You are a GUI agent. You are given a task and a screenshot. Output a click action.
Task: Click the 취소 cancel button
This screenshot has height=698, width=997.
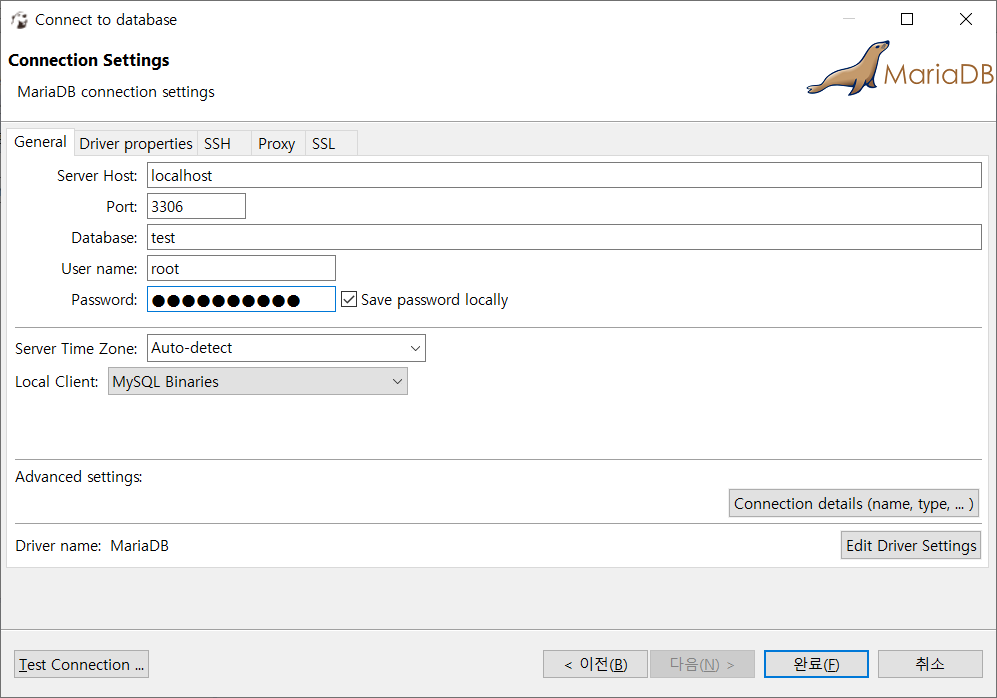click(930, 664)
